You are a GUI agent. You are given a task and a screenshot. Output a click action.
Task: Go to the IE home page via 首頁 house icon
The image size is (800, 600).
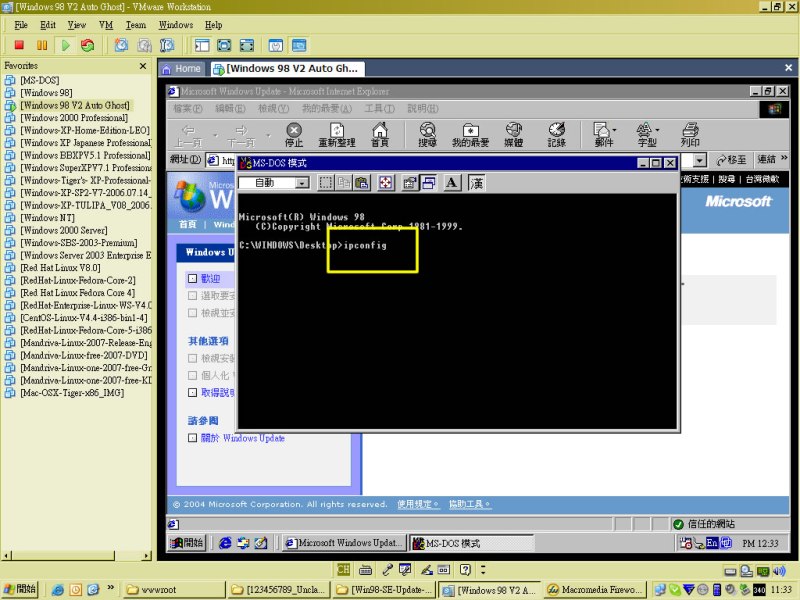tap(380, 134)
